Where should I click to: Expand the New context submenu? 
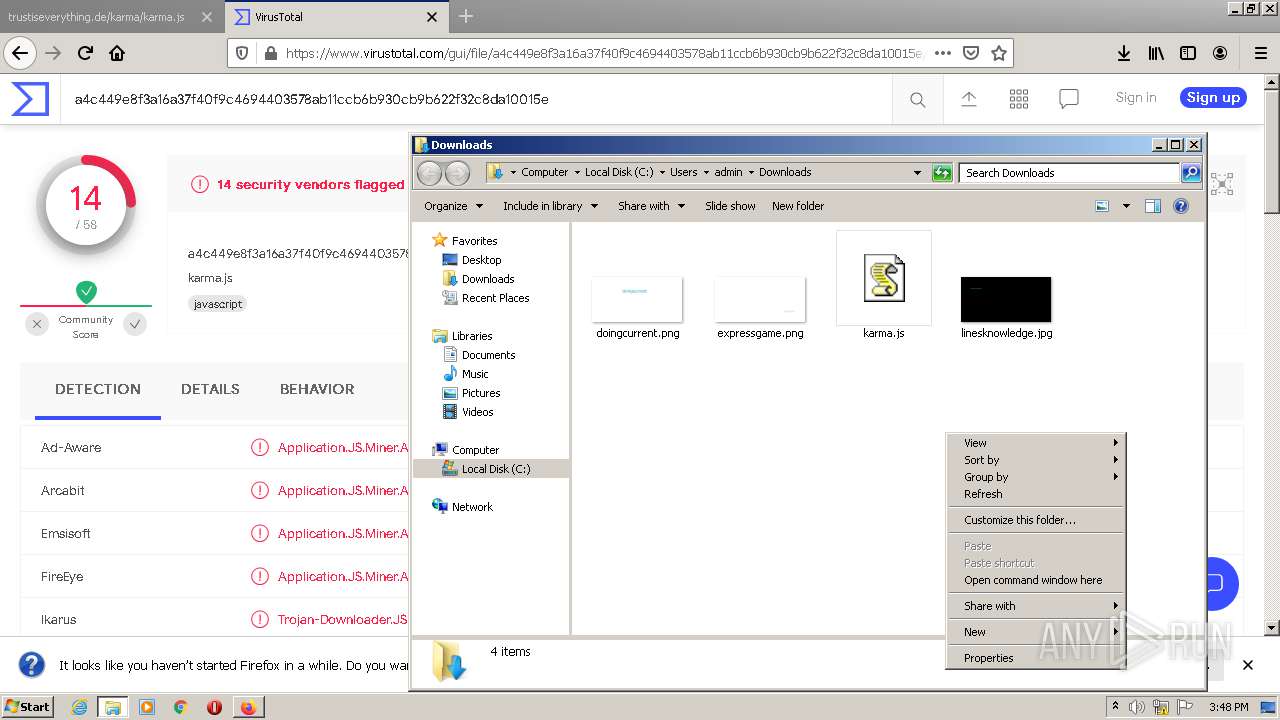1035,632
